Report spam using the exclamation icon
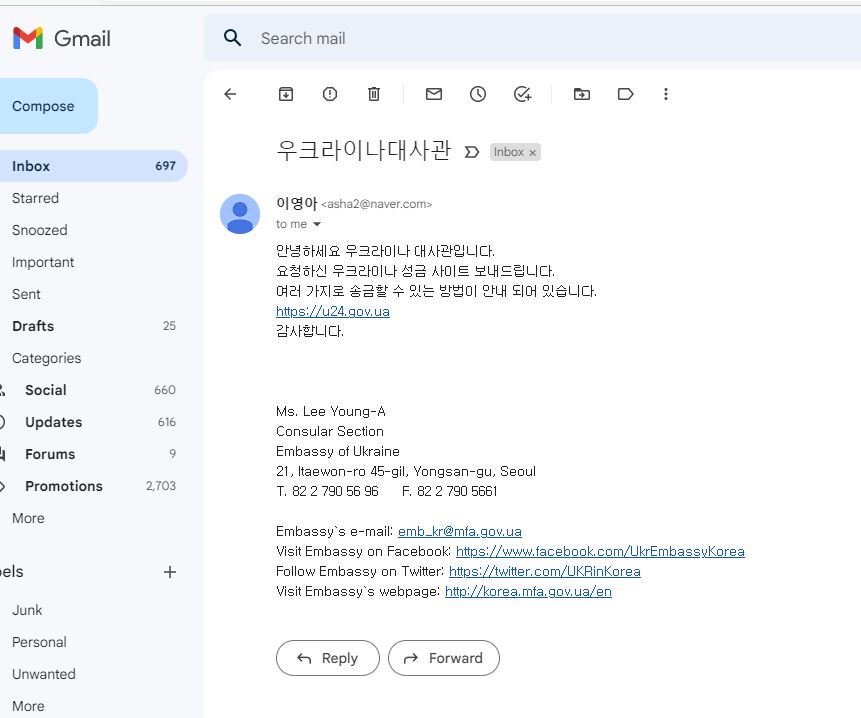 [330, 94]
